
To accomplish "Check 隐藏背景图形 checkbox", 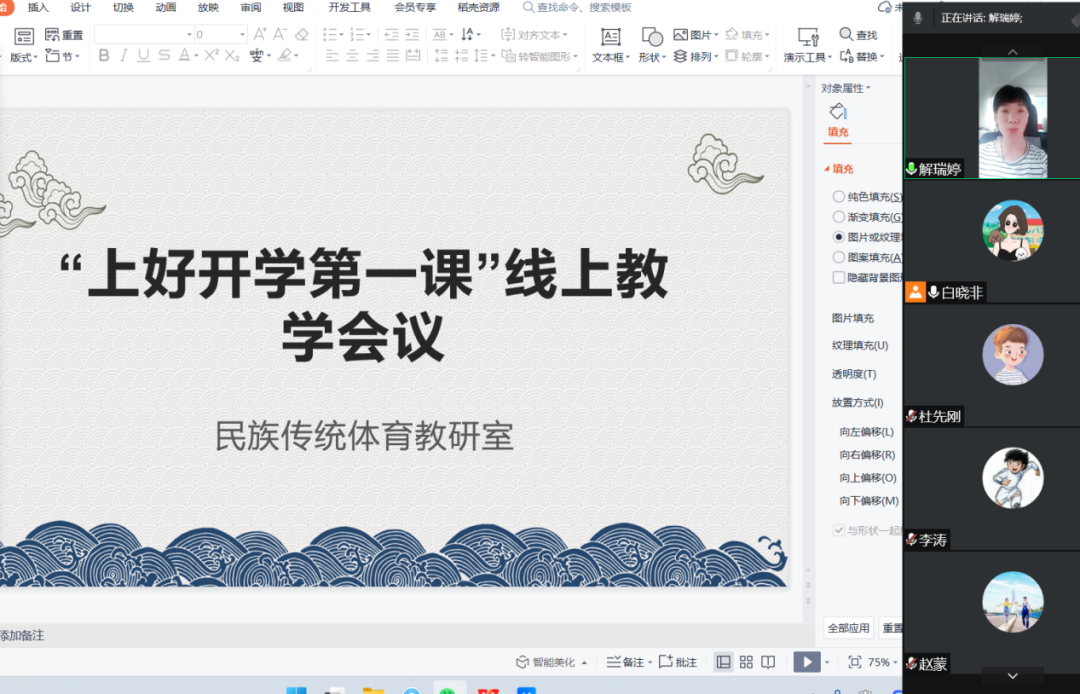I will tap(838, 277).
